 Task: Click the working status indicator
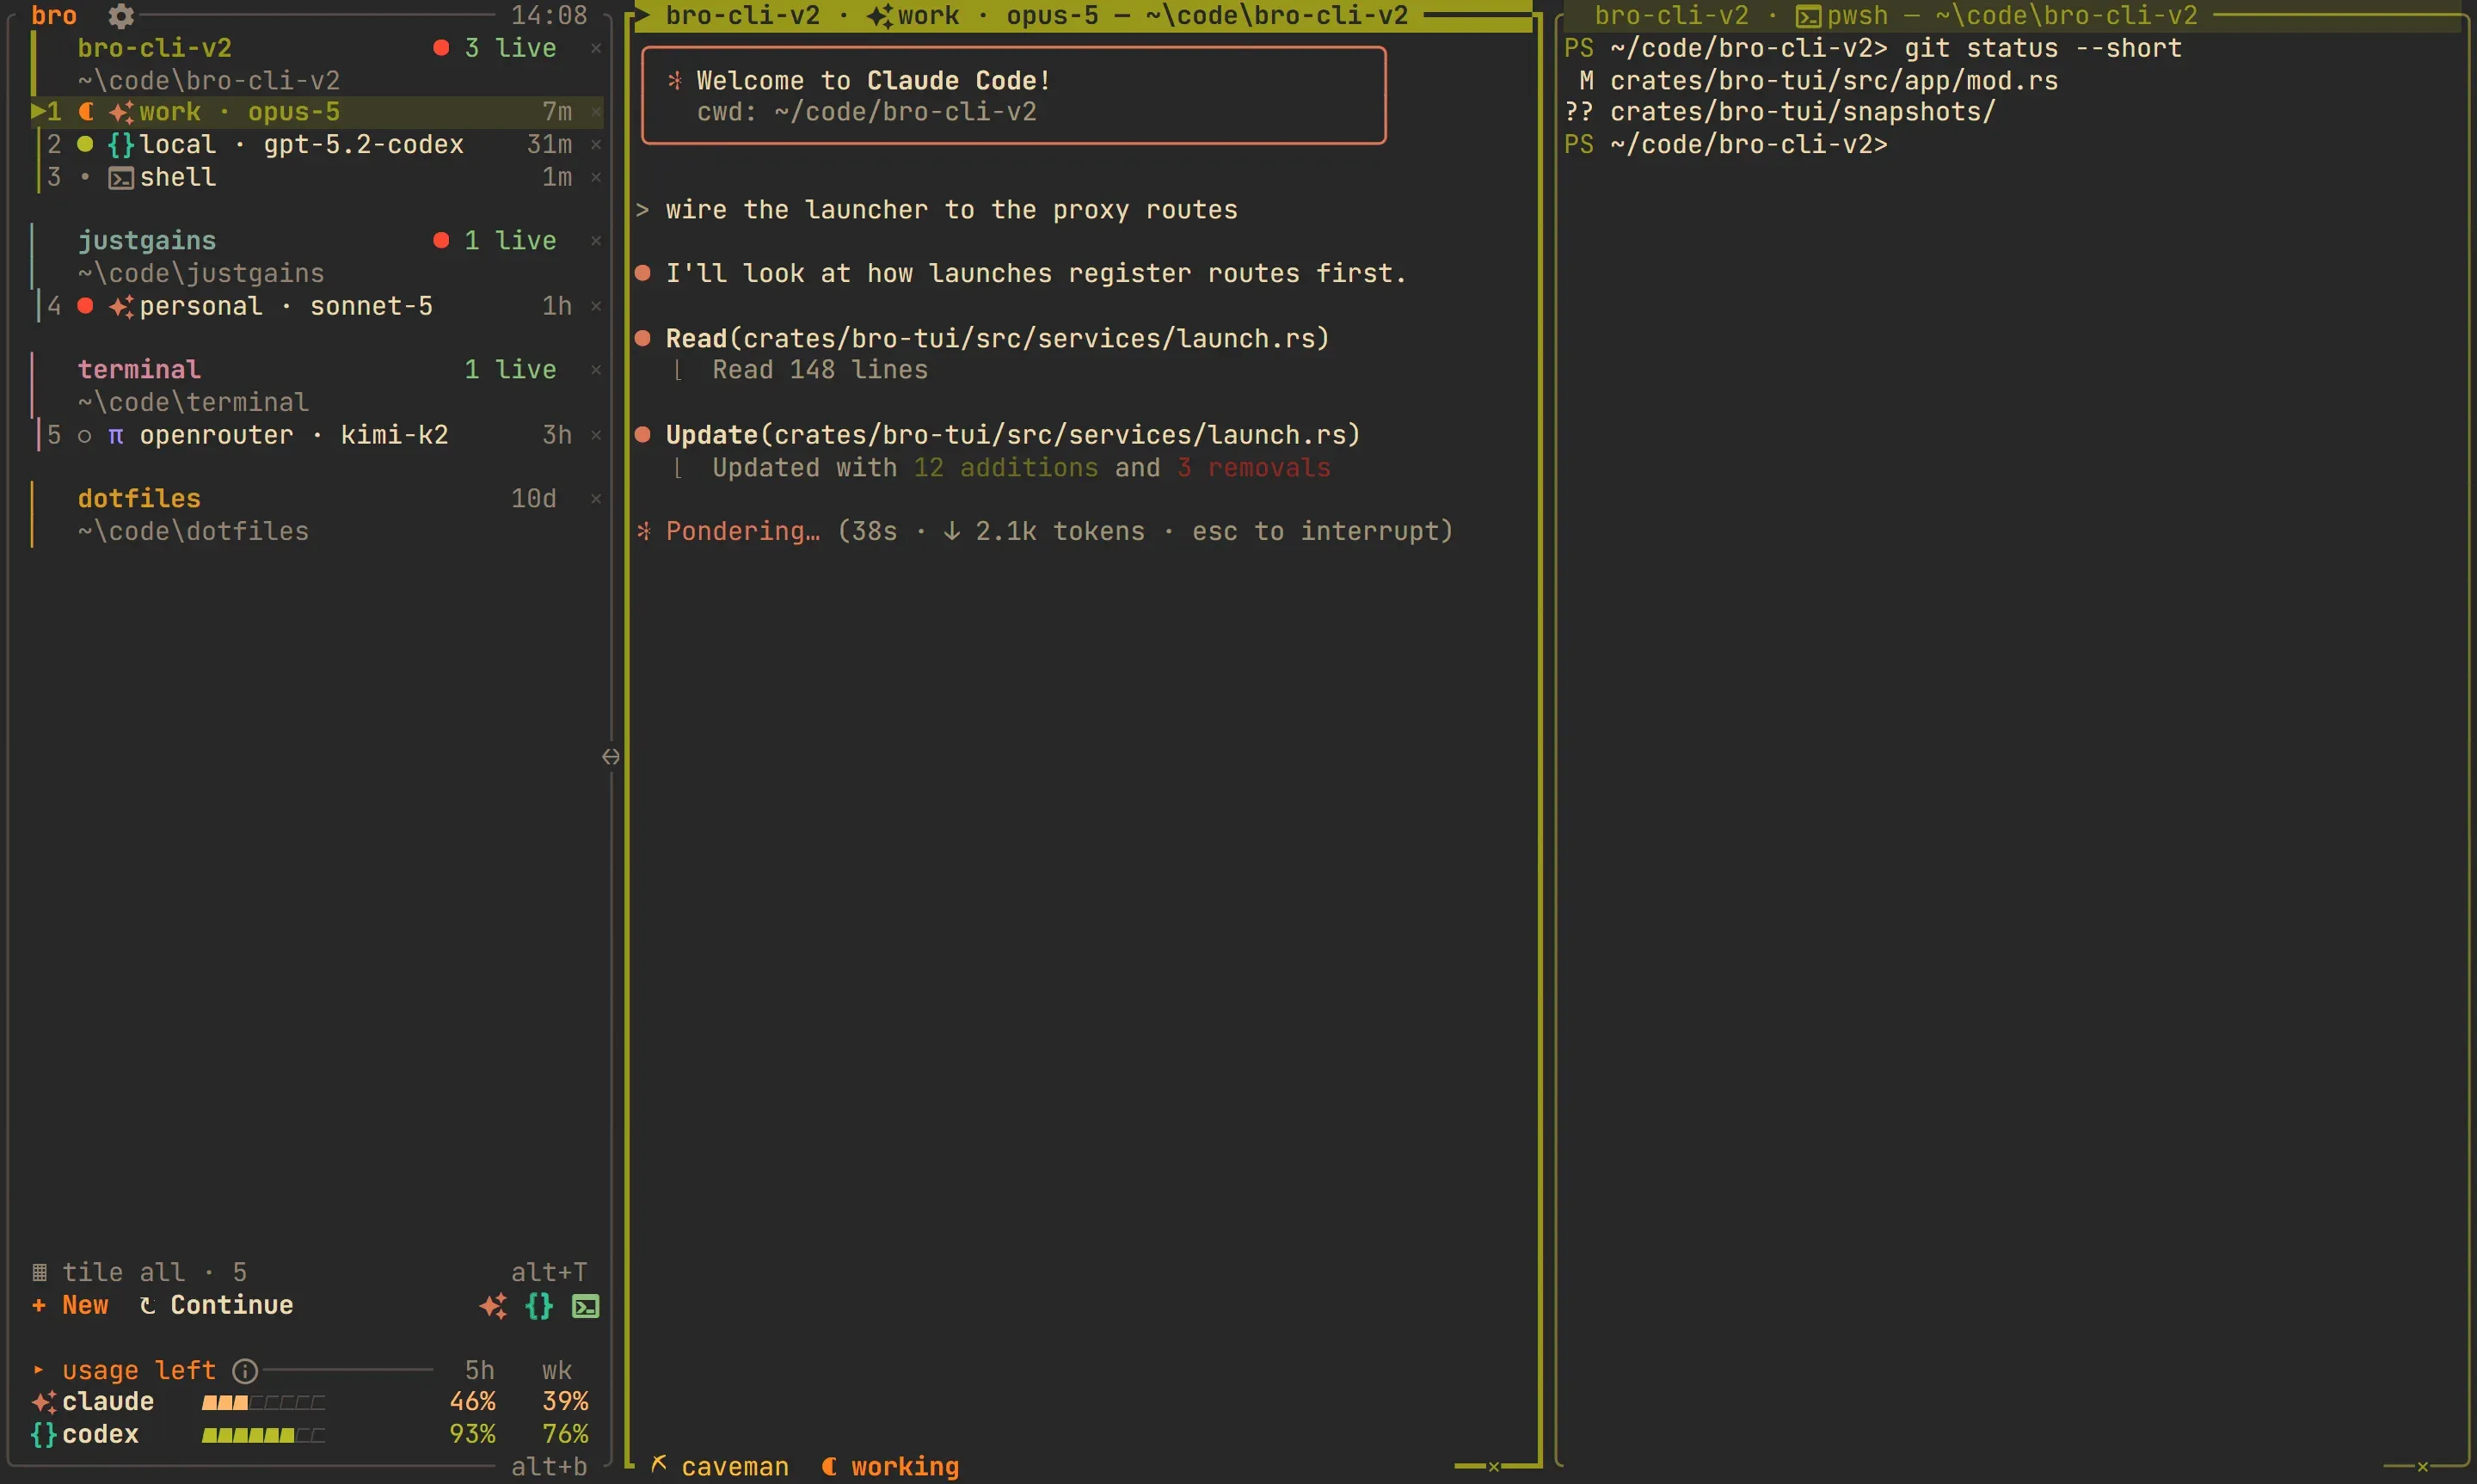point(890,1467)
